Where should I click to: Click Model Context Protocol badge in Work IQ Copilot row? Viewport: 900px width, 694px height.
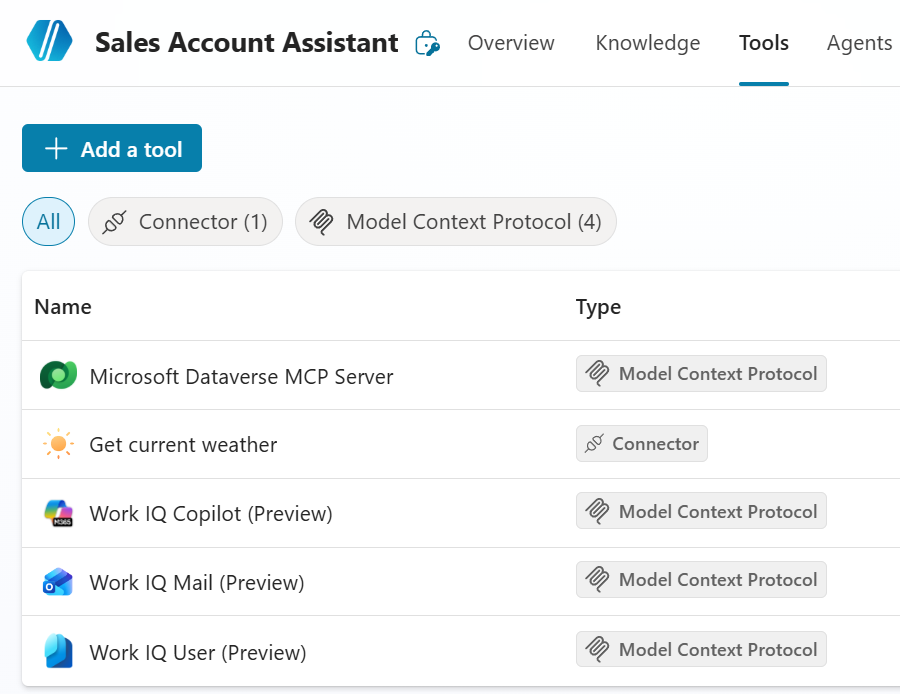pyautogui.click(x=701, y=511)
